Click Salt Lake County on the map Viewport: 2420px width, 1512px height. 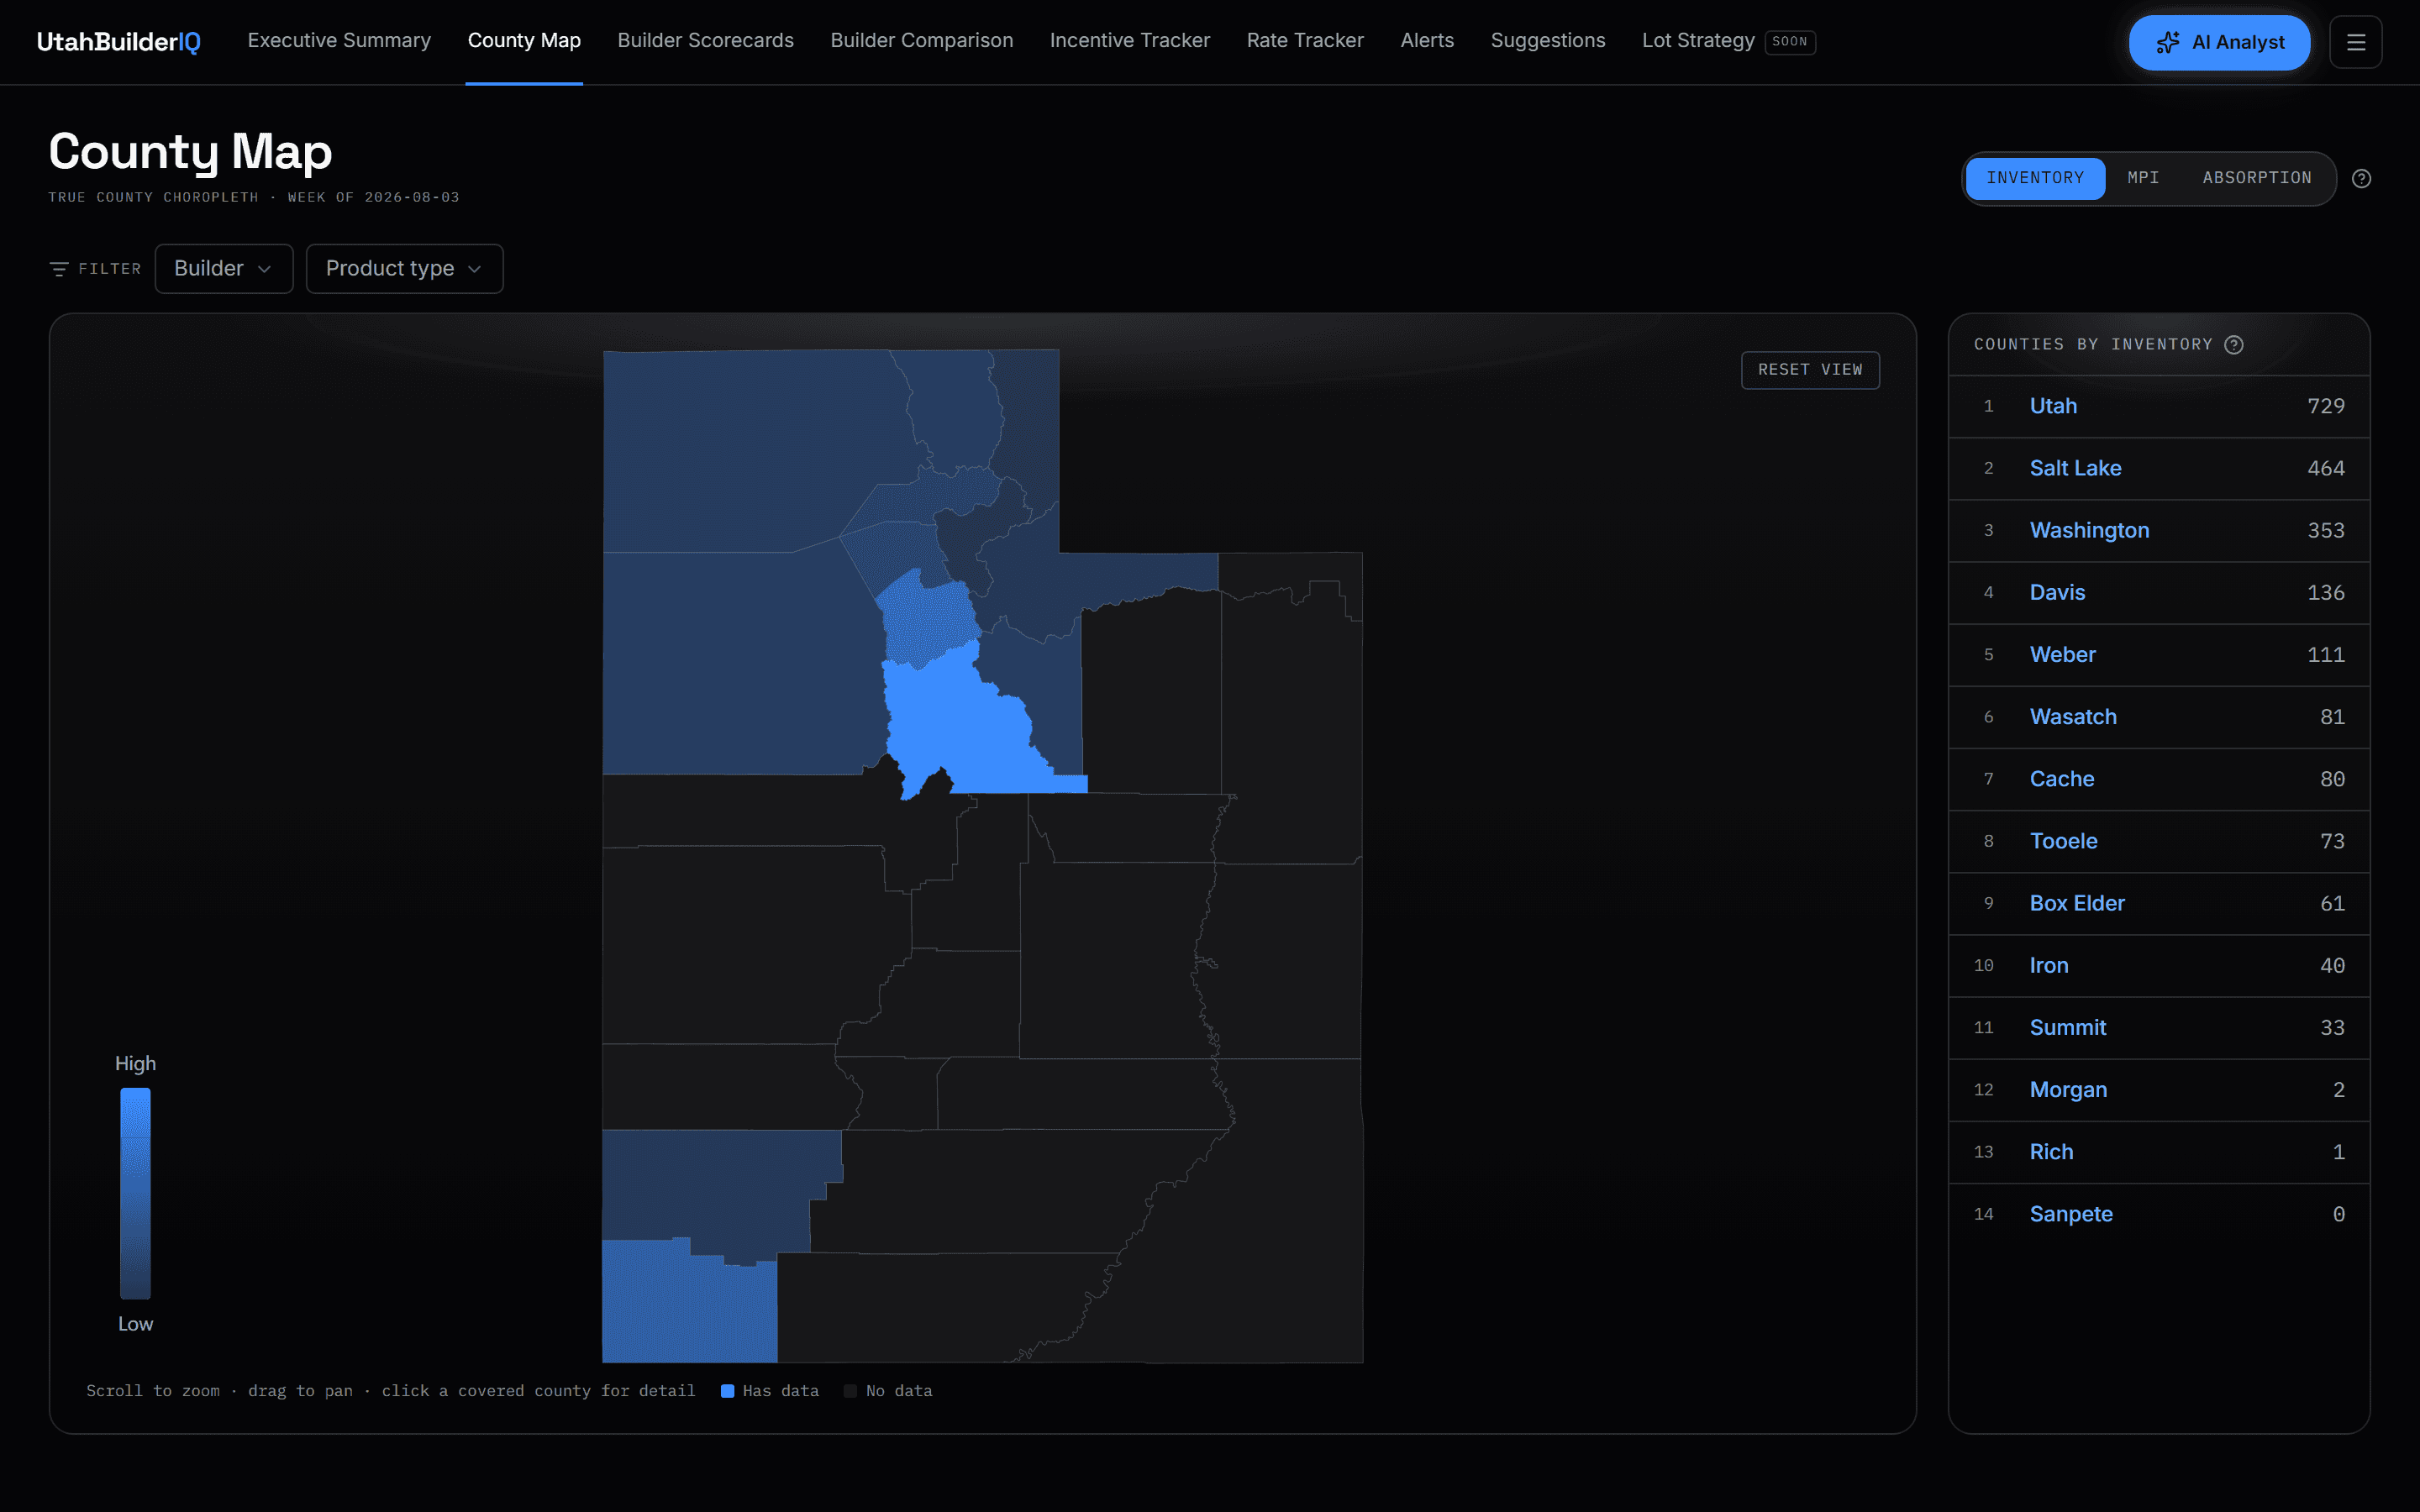click(x=928, y=620)
